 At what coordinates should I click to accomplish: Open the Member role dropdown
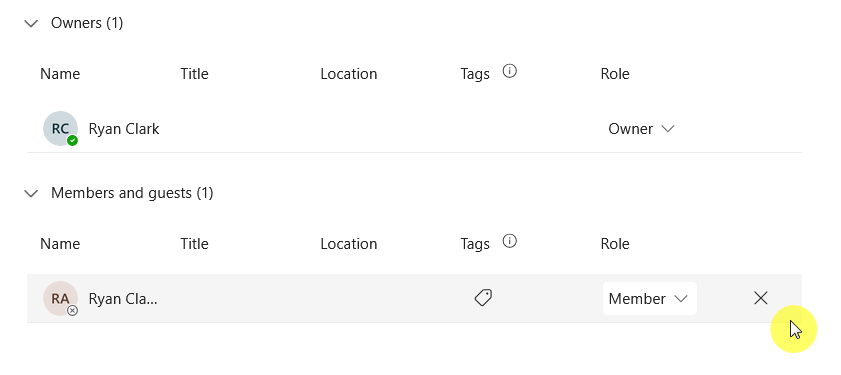650,298
